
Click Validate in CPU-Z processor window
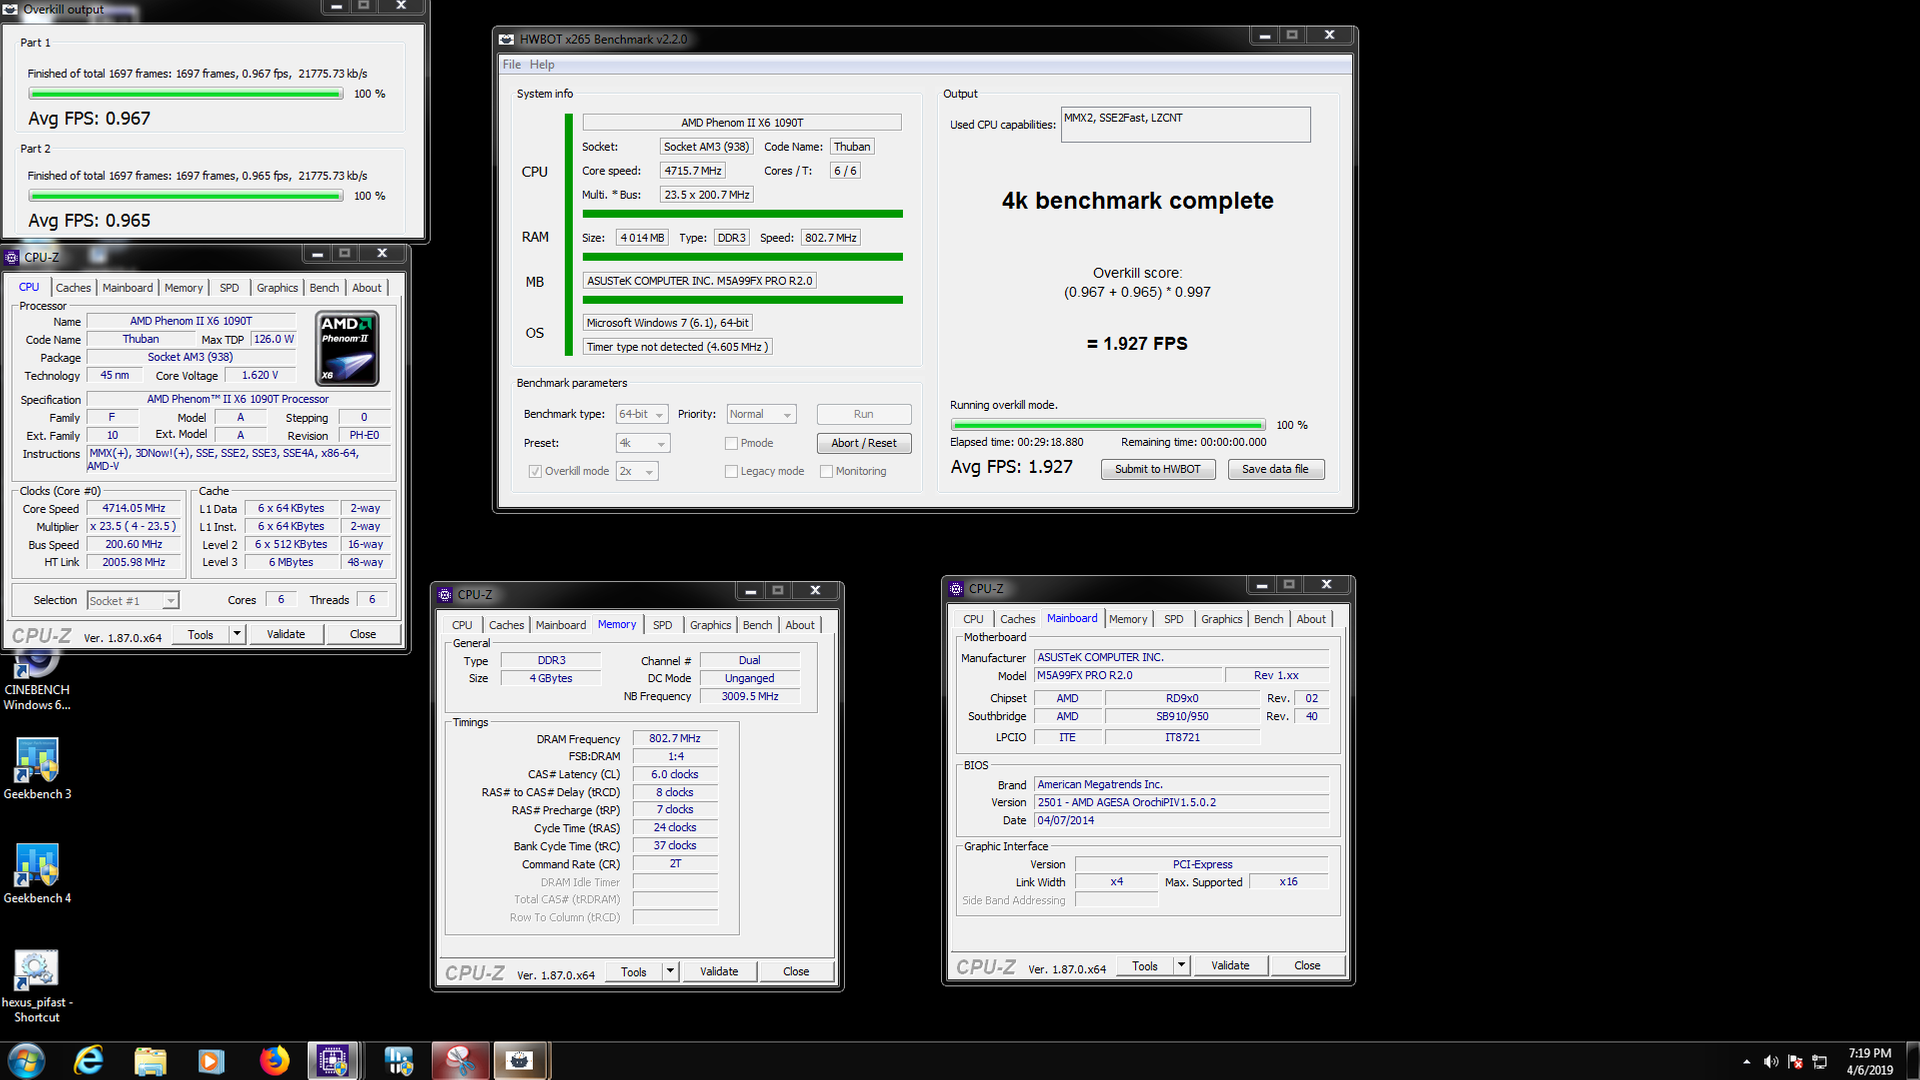coord(286,634)
